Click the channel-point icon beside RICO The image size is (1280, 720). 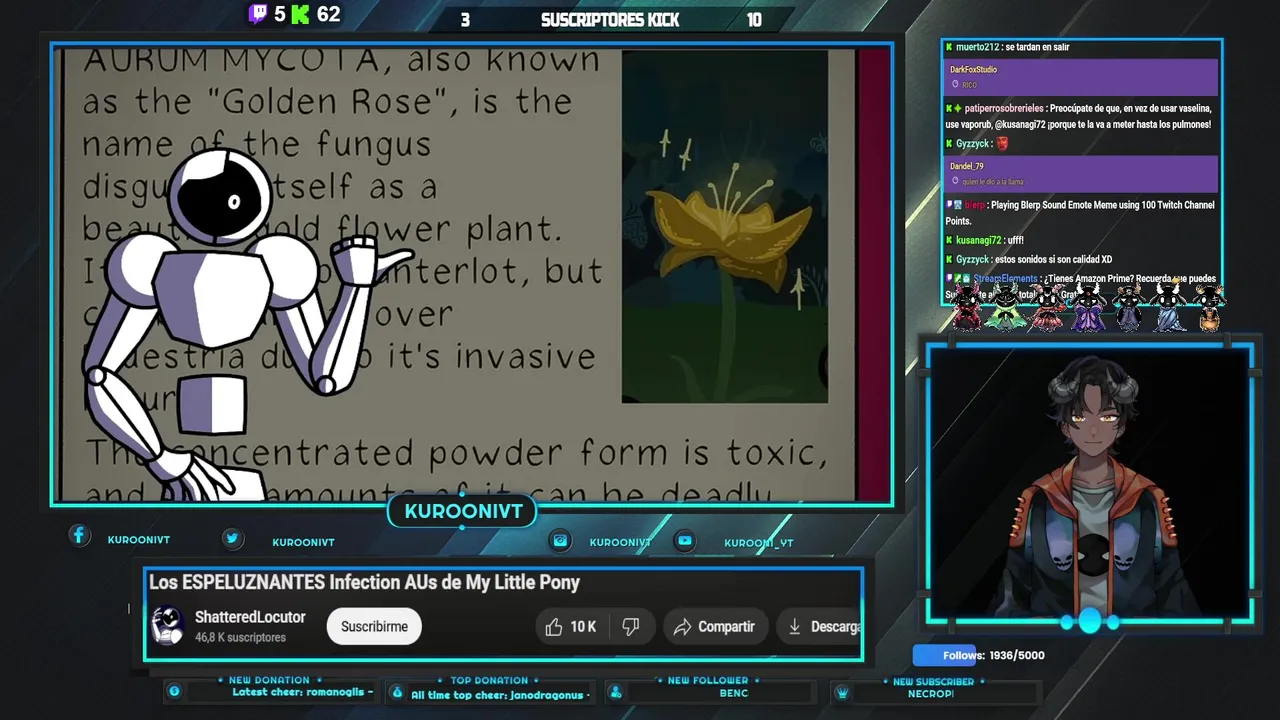click(x=956, y=85)
